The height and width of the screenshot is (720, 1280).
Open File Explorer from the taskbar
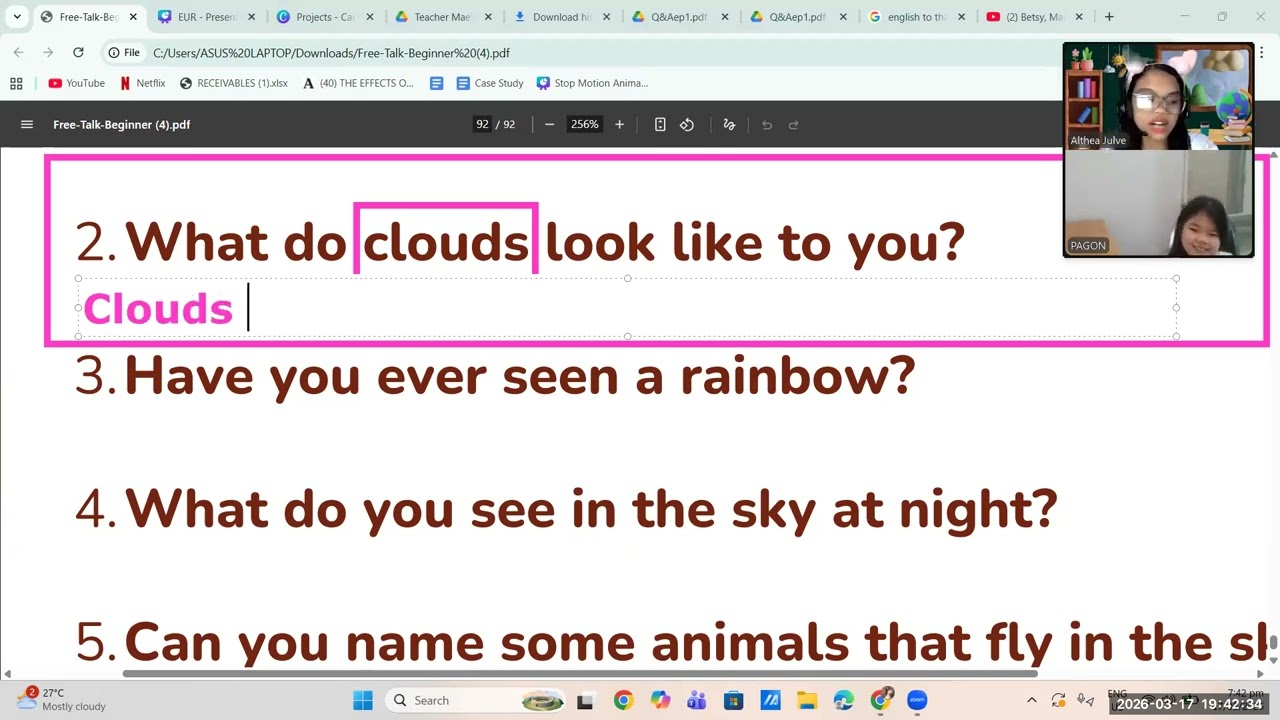coord(807,701)
